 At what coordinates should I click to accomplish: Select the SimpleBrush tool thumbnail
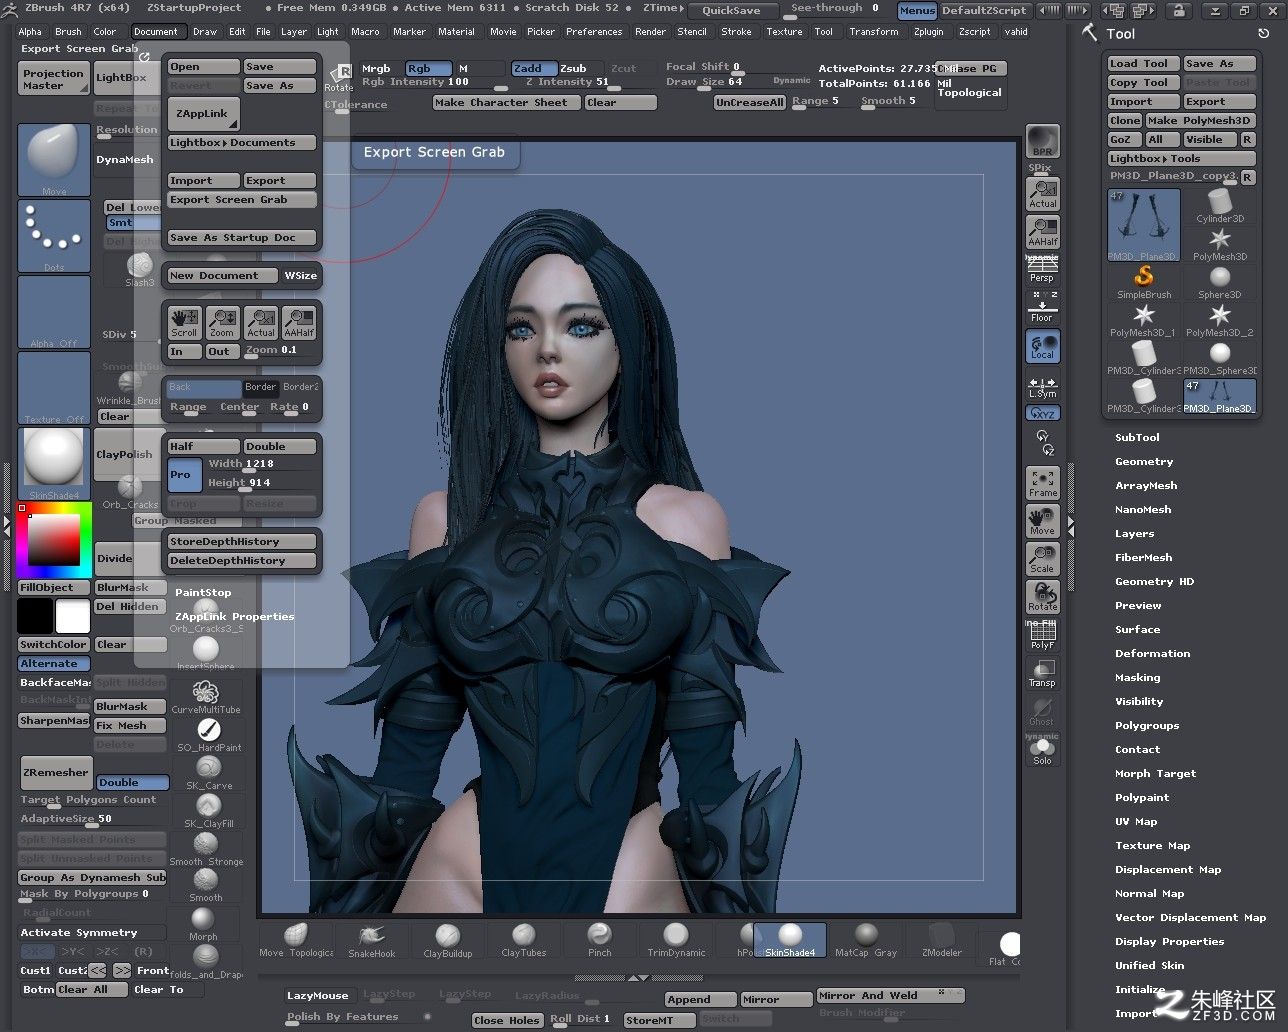[x=1144, y=281]
